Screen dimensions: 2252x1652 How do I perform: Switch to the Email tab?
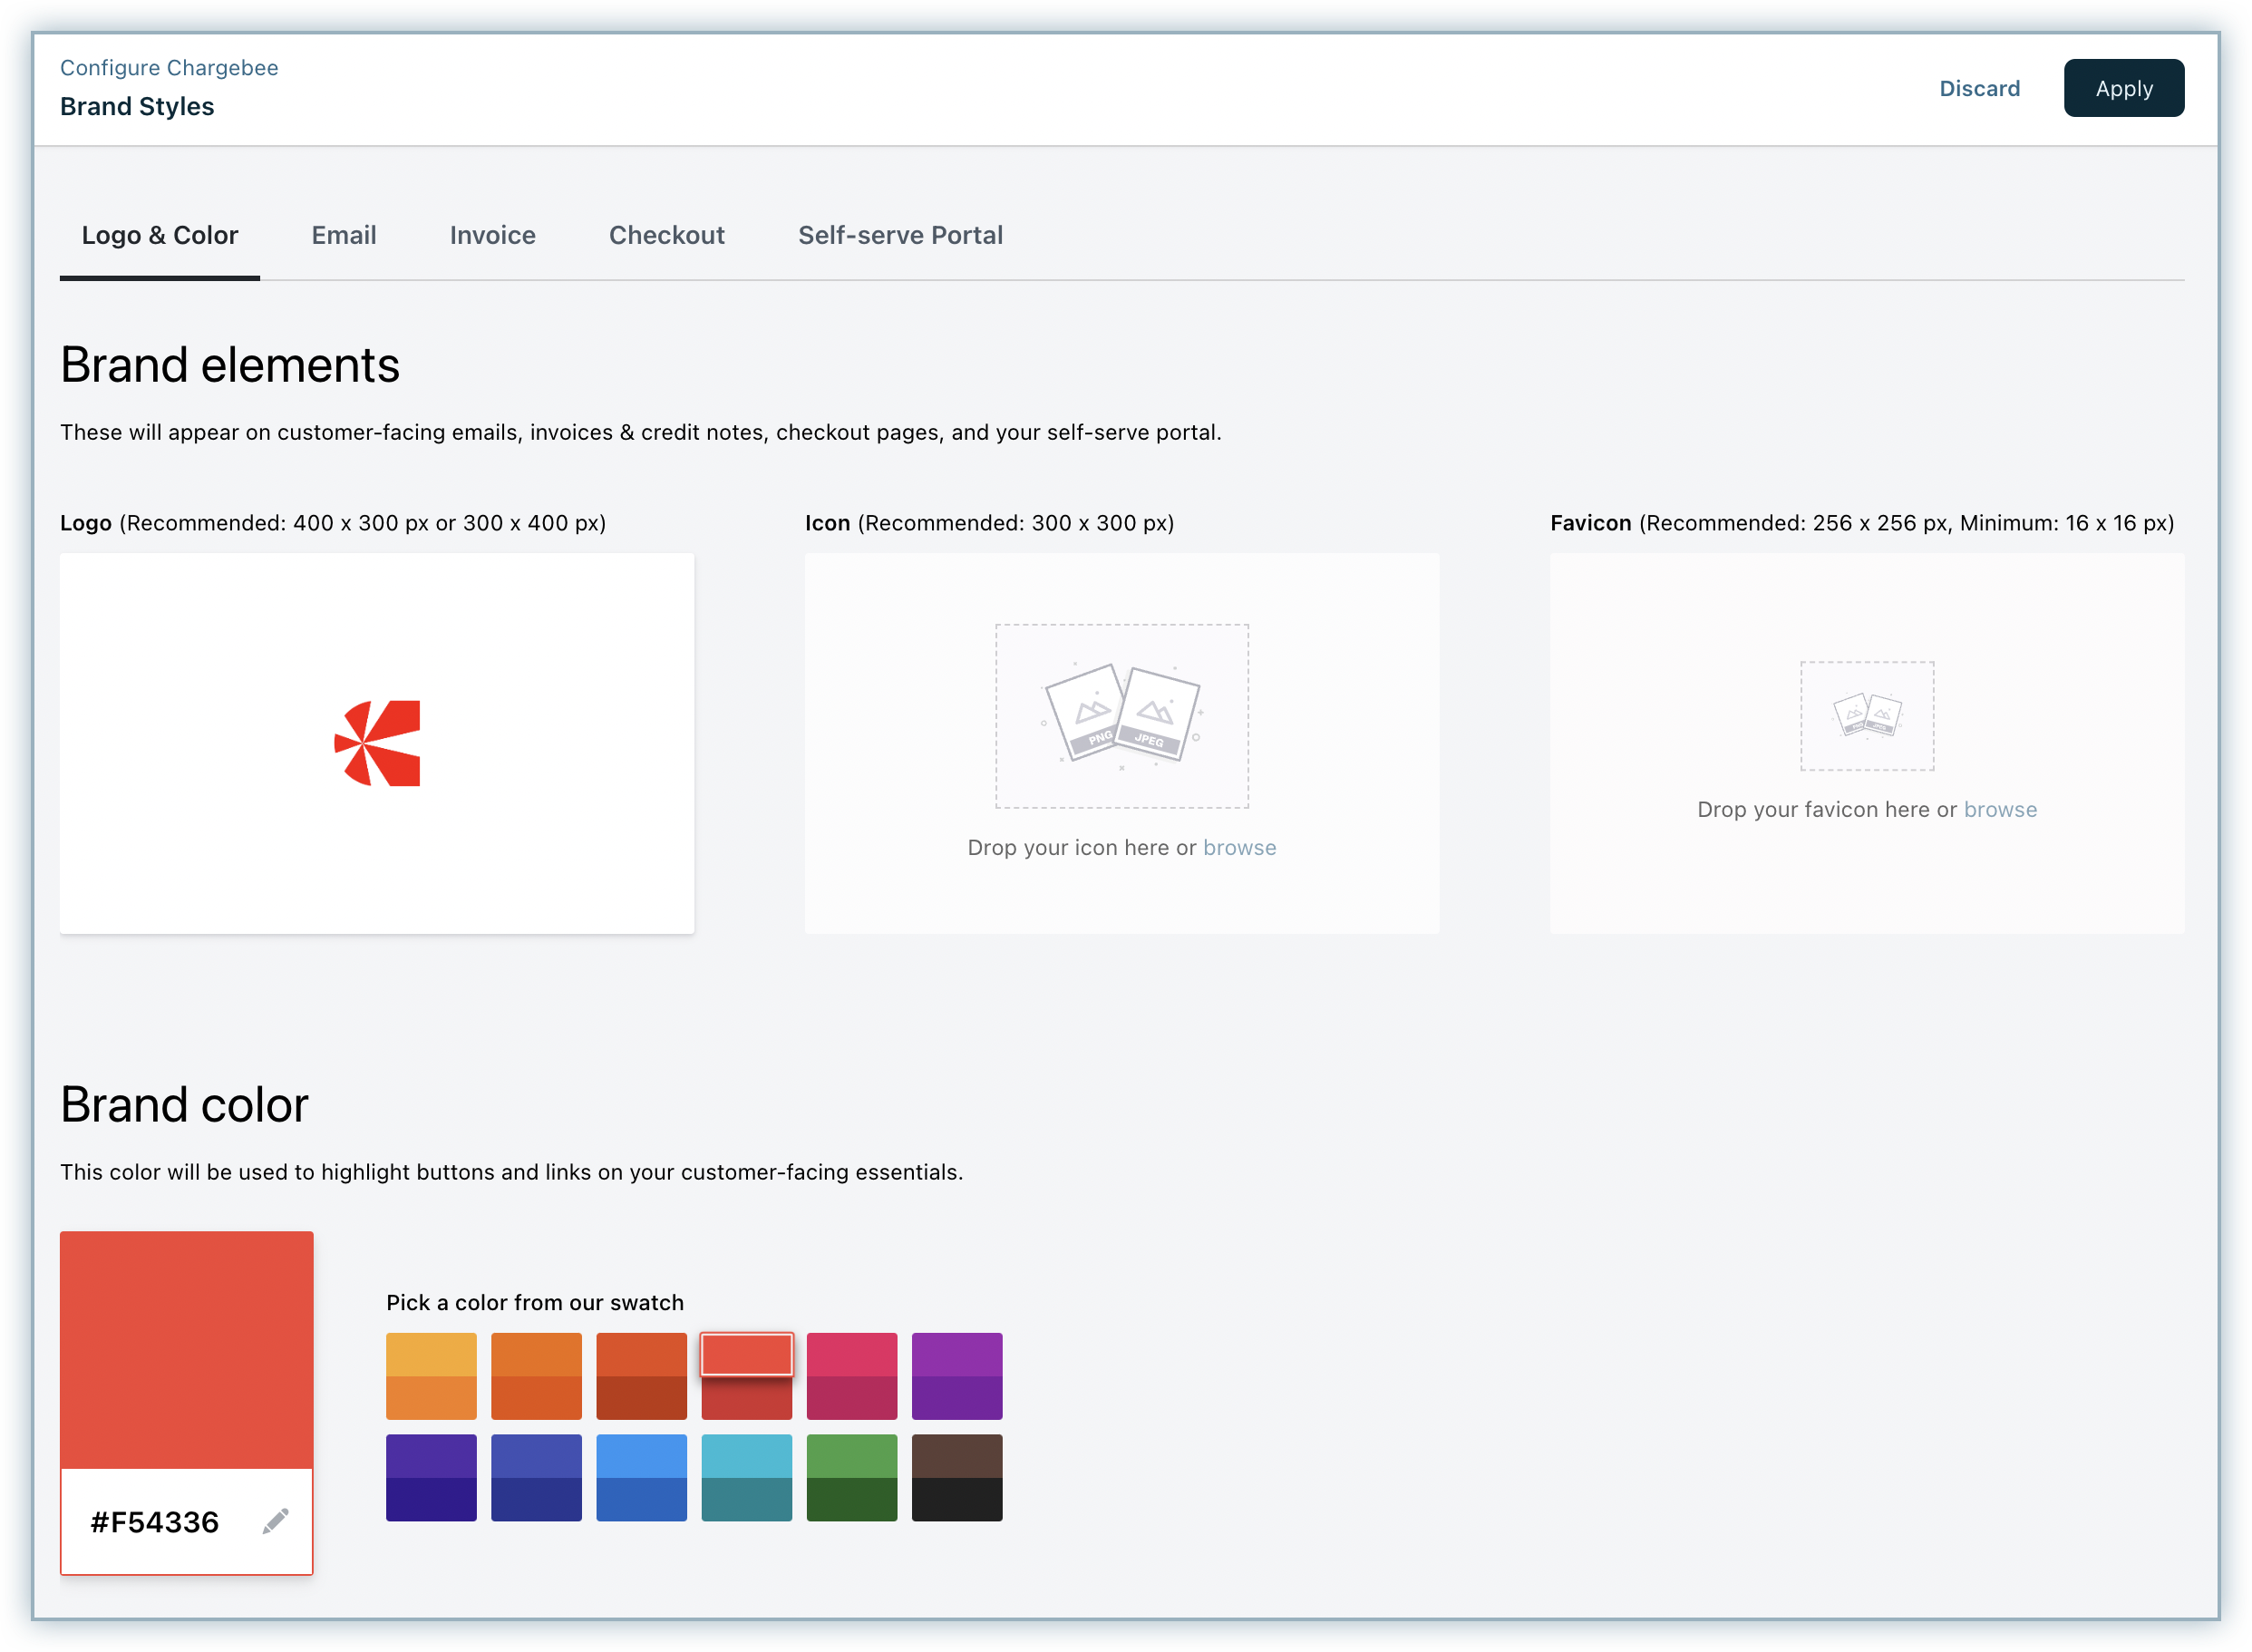point(343,235)
